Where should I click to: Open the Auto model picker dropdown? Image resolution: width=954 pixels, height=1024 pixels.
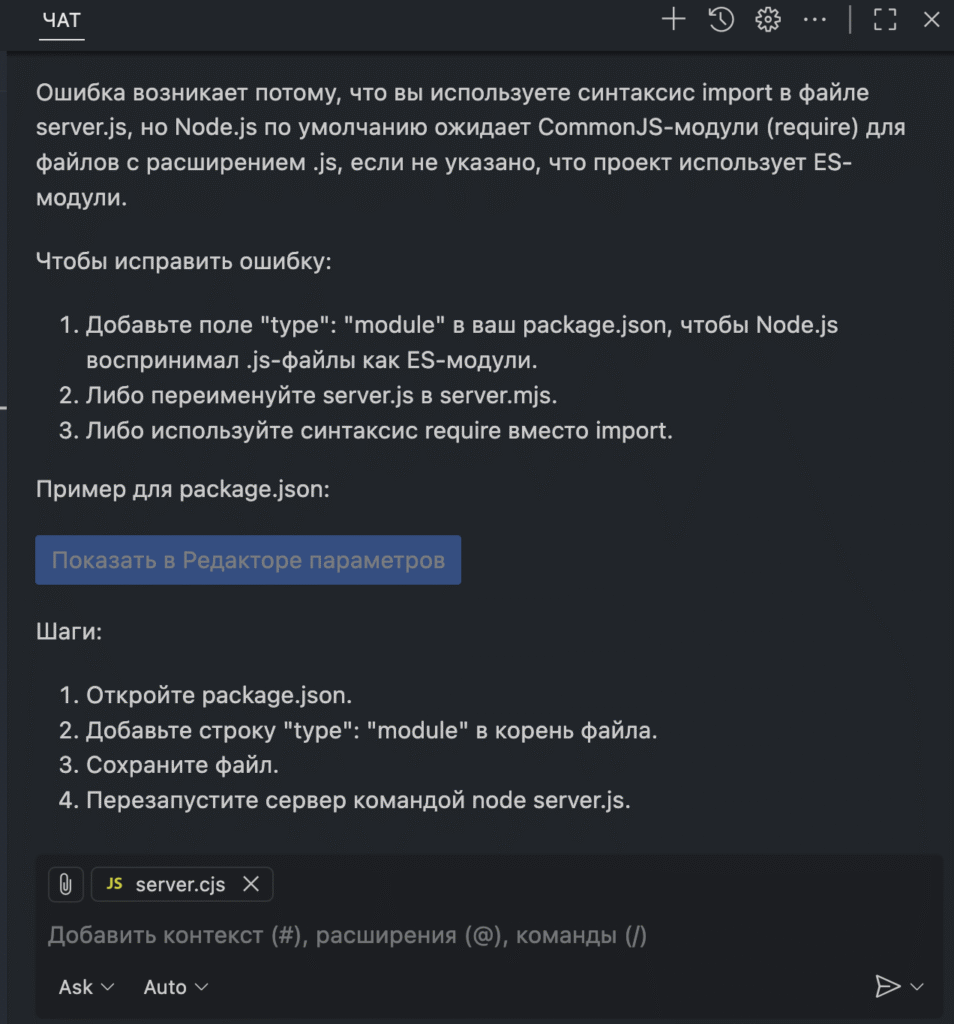click(x=176, y=987)
